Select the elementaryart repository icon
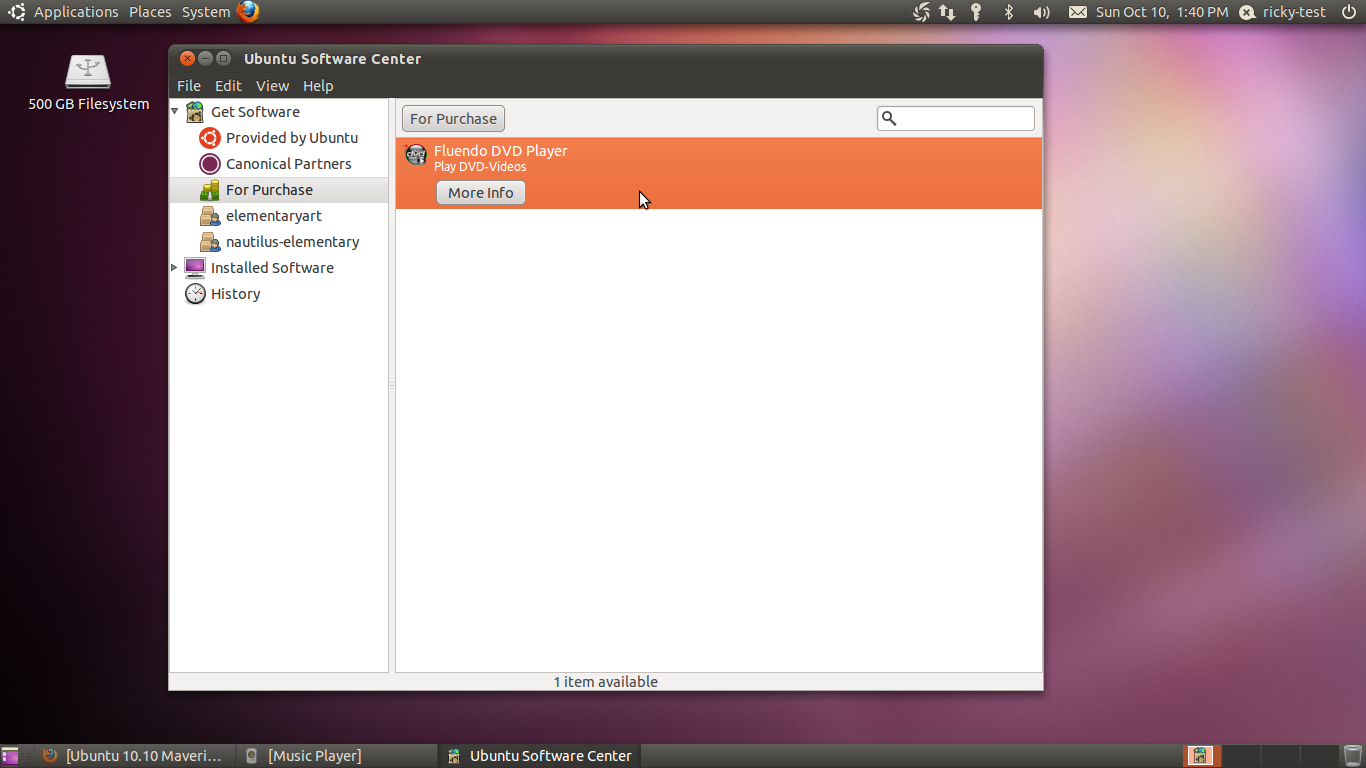 tap(209, 216)
